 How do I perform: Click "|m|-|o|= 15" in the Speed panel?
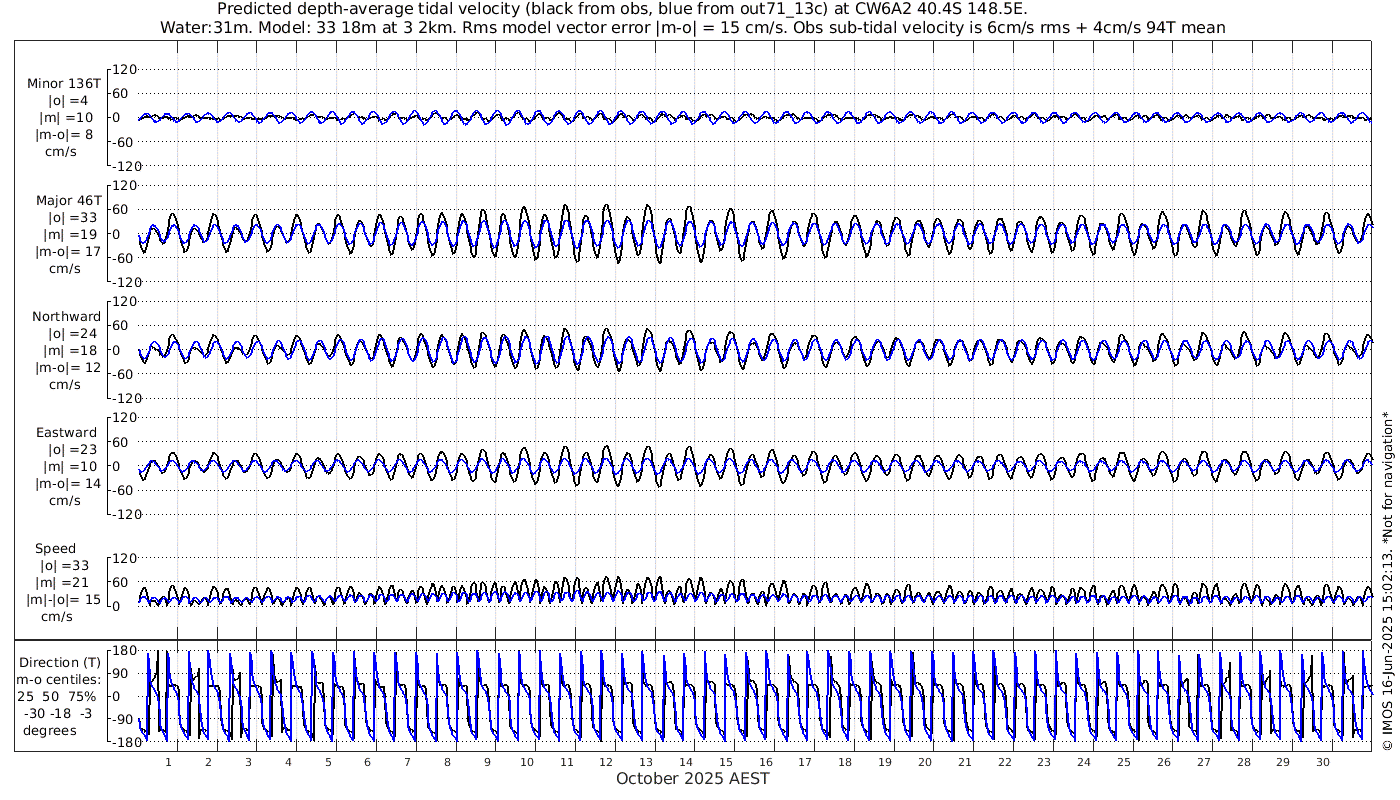65,600
